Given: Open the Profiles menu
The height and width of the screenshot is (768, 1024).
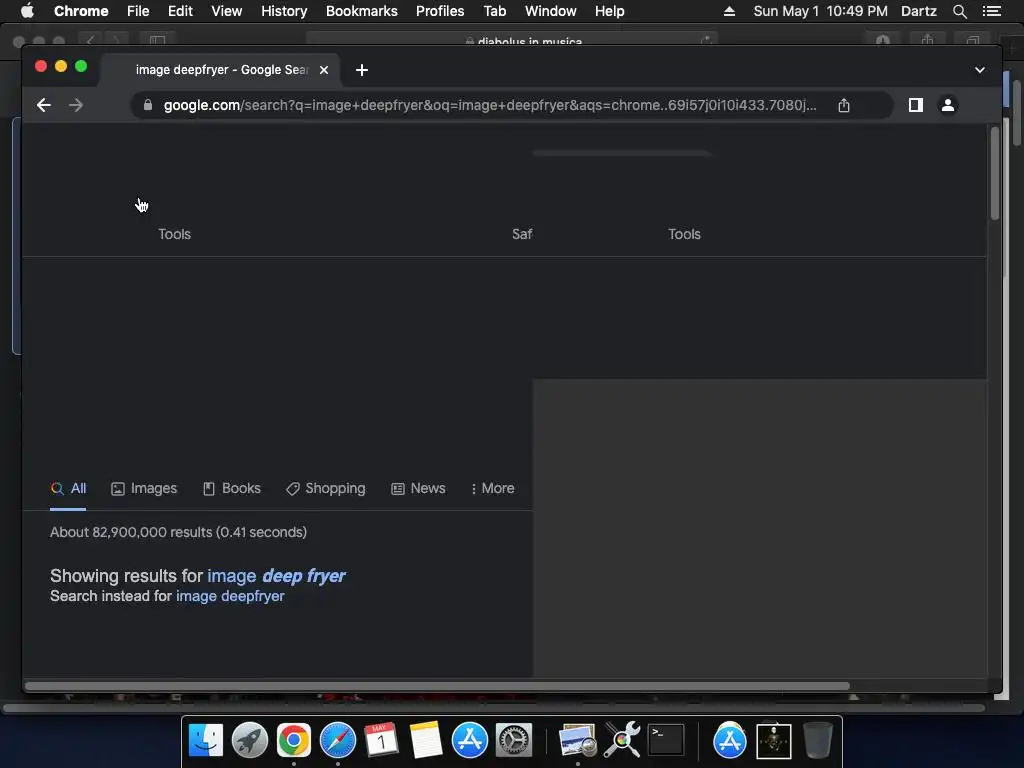Looking at the screenshot, I should point(440,11).
